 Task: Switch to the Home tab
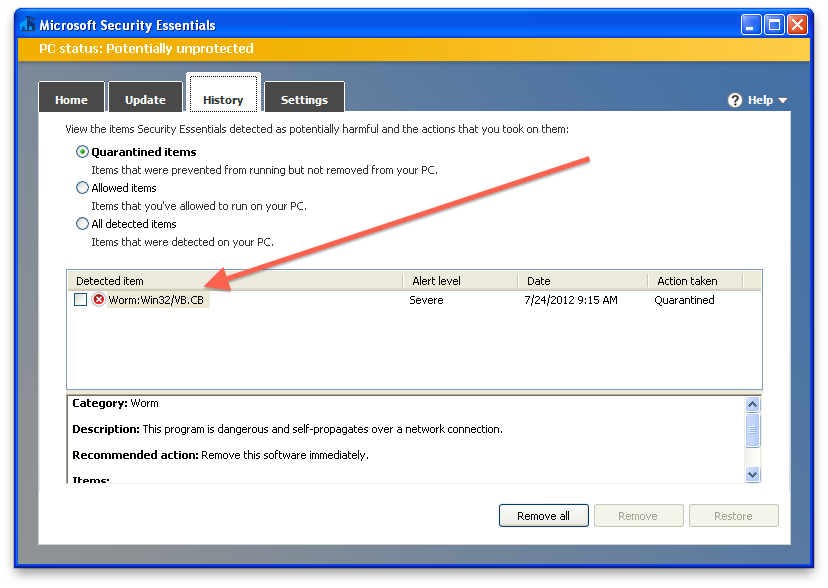click(71, 100)
